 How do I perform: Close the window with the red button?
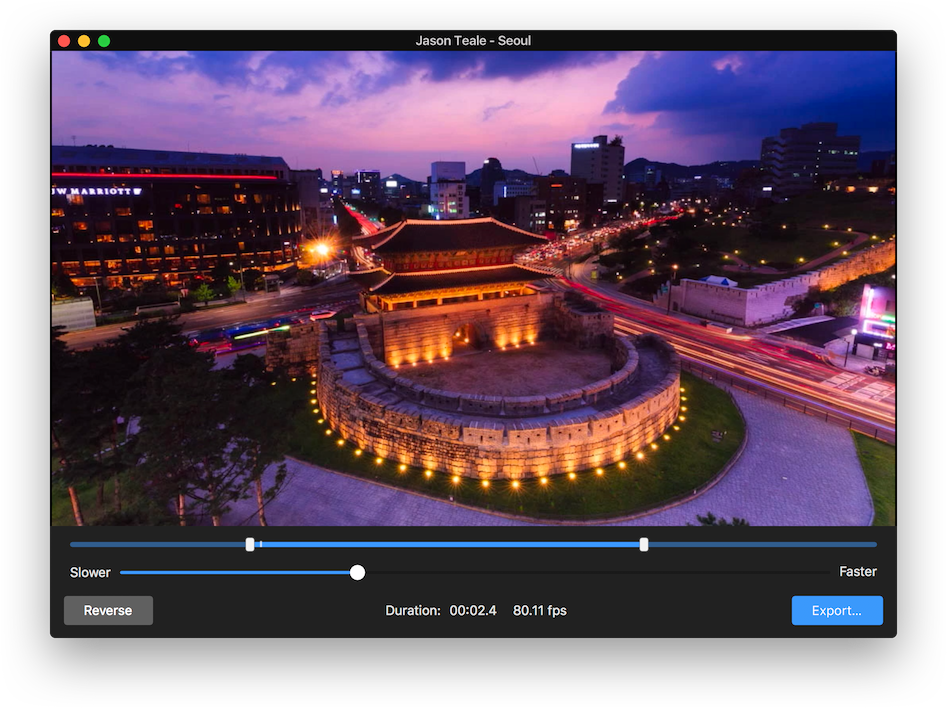pos(64,41)
